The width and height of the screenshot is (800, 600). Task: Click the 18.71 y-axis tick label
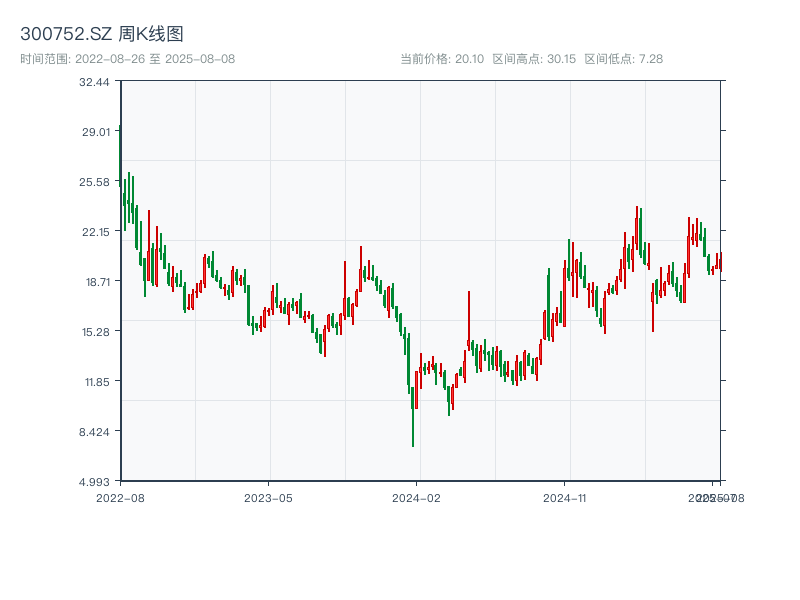(94, 282)
